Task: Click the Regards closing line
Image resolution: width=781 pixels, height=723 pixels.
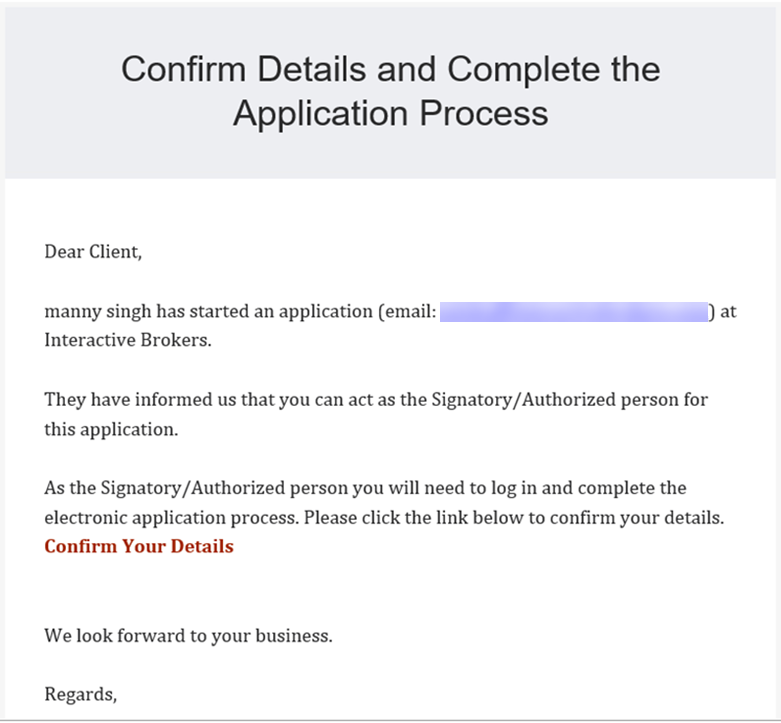Action: (81, 695)
